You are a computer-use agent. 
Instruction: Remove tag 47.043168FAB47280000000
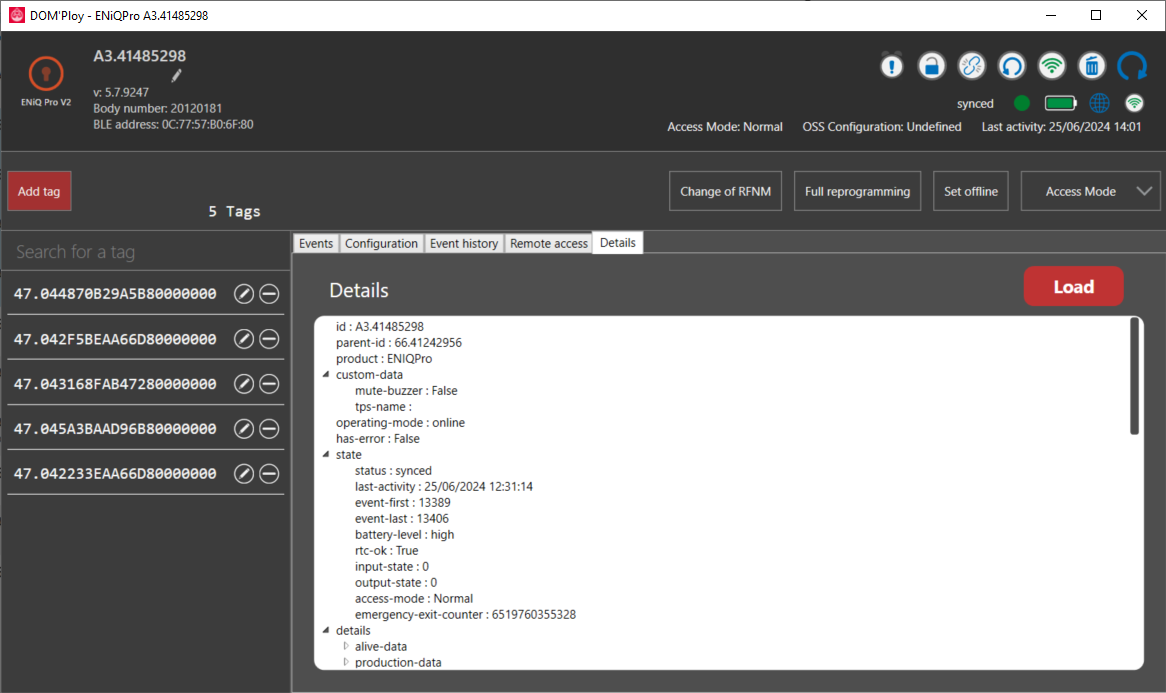[x=269, y=384]
